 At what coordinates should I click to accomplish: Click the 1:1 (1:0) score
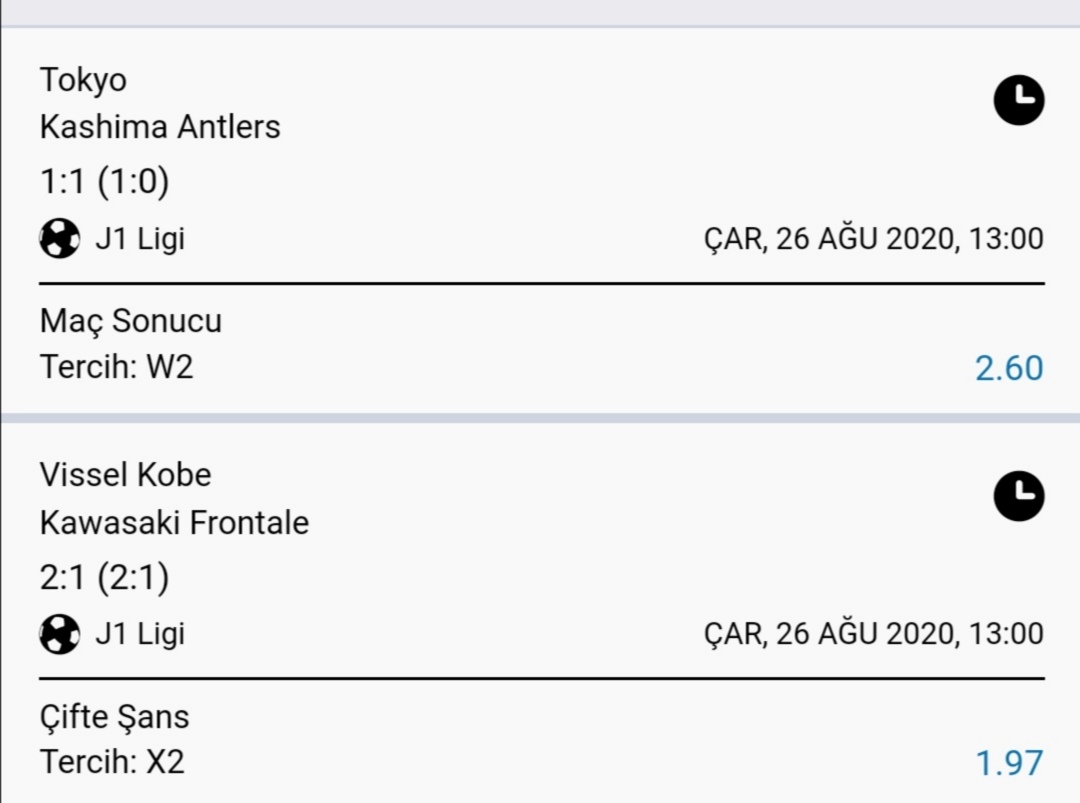click(105, 182)
